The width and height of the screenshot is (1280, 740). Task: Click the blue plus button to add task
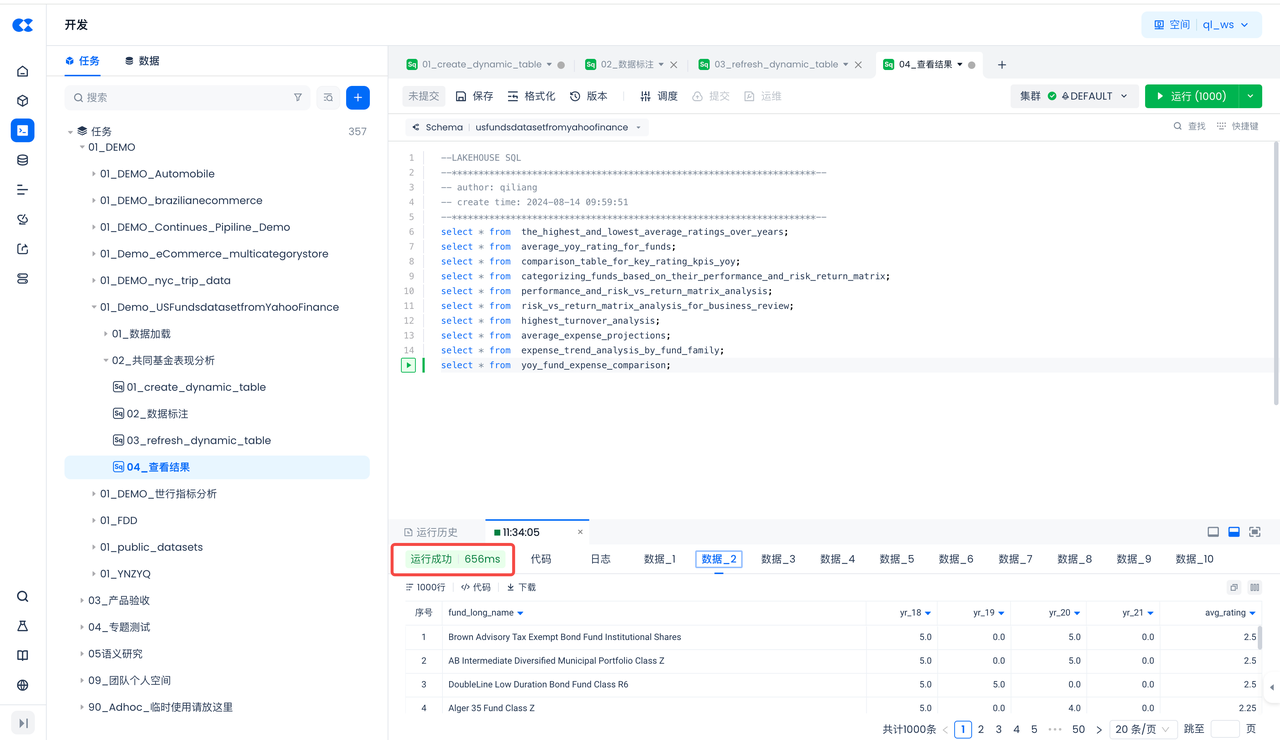pos(358,97)
